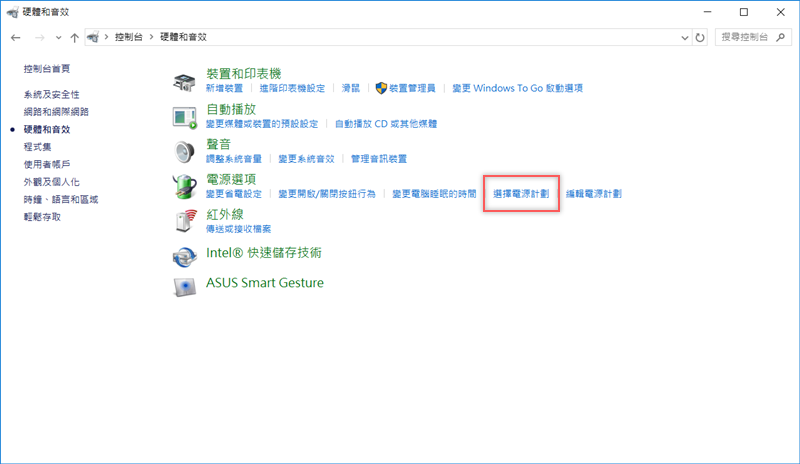
Task: Open 滑鼠 settings link
Action: [351, 88]
